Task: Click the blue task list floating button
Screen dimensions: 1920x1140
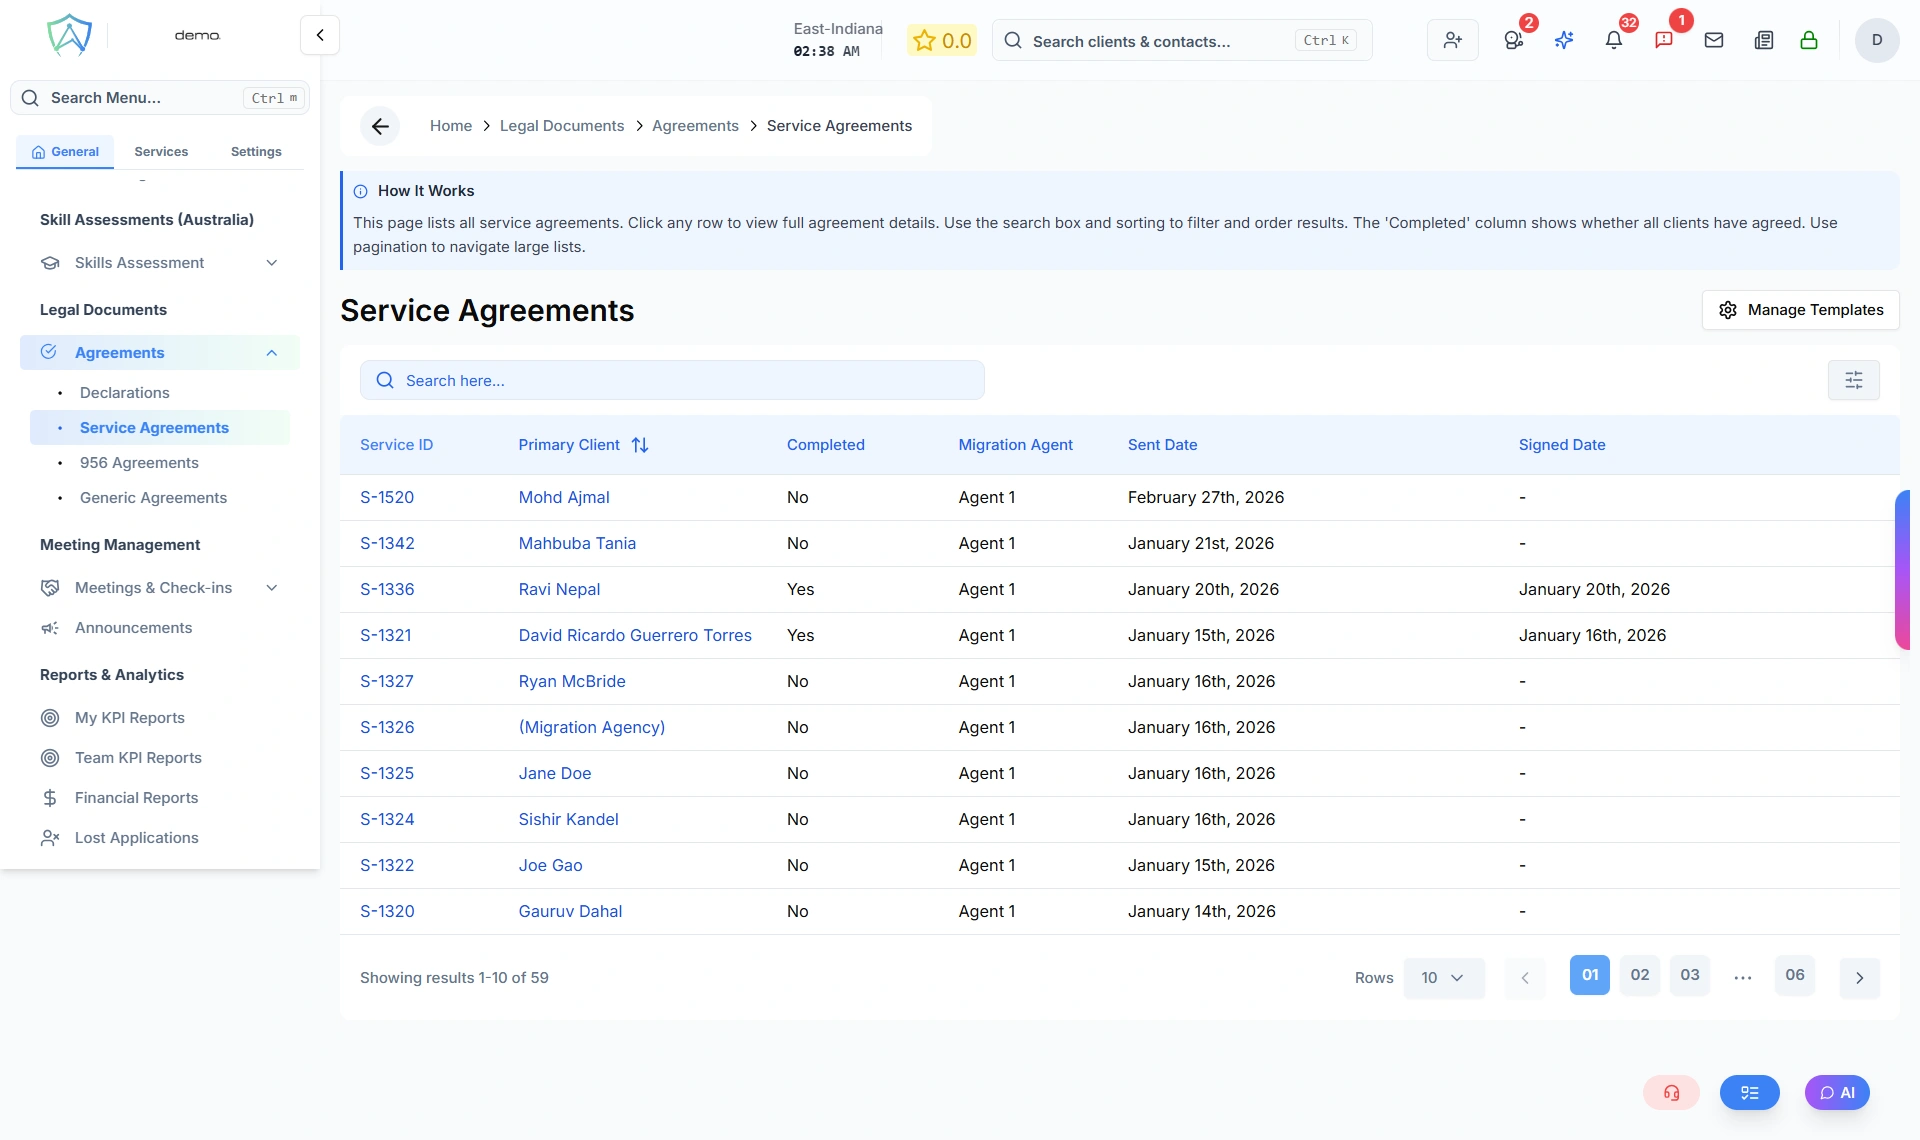Action: tap(1749, 1092)
